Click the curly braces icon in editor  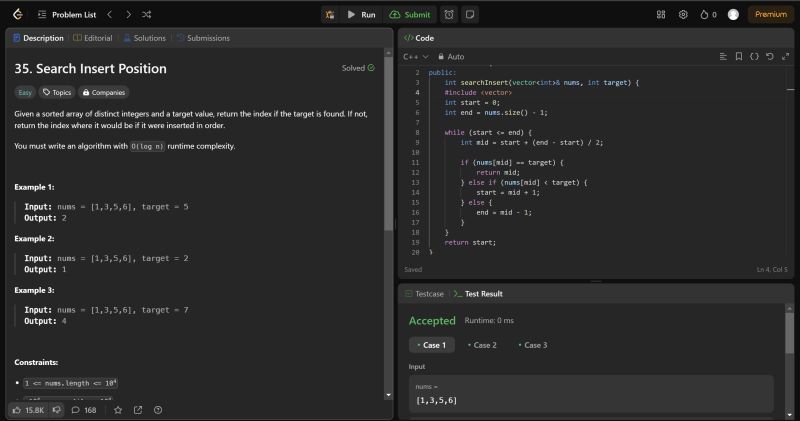point(754,57)
